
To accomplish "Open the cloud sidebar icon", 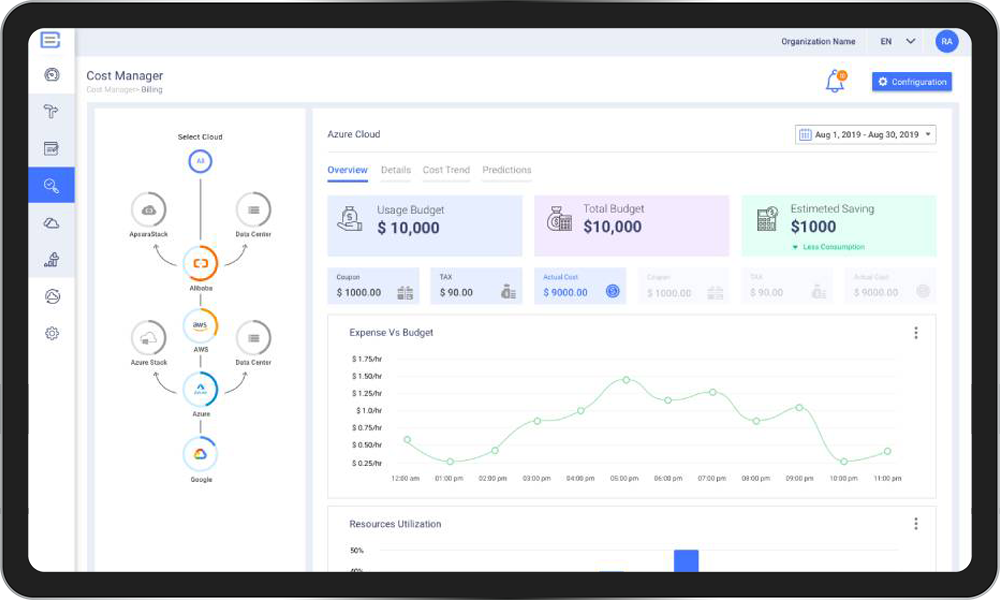I will tap(51, 223).
